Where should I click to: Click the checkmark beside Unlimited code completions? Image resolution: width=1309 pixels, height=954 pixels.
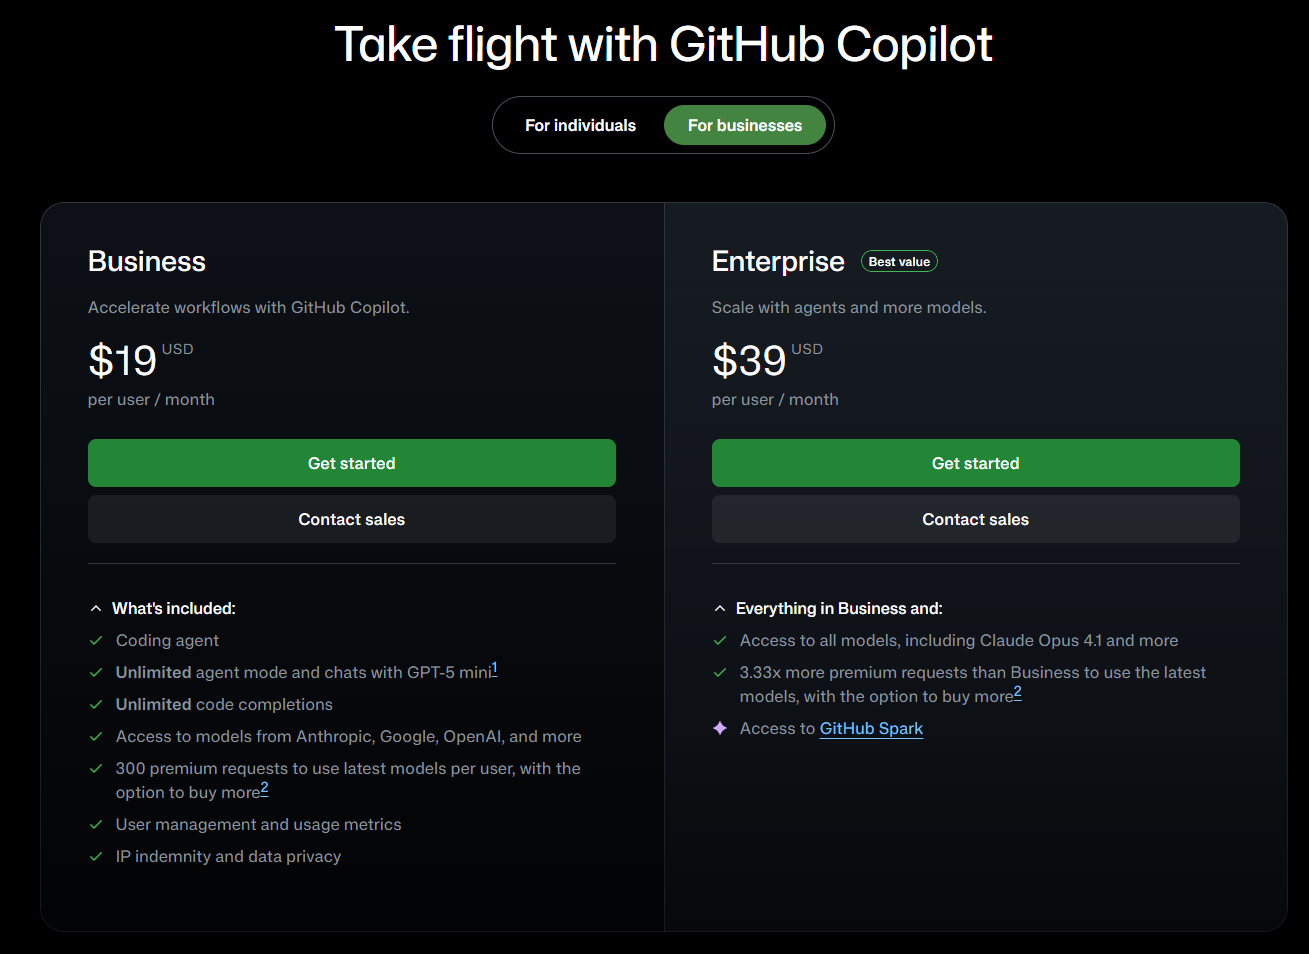pyautogui.click(x=96, y=704)
